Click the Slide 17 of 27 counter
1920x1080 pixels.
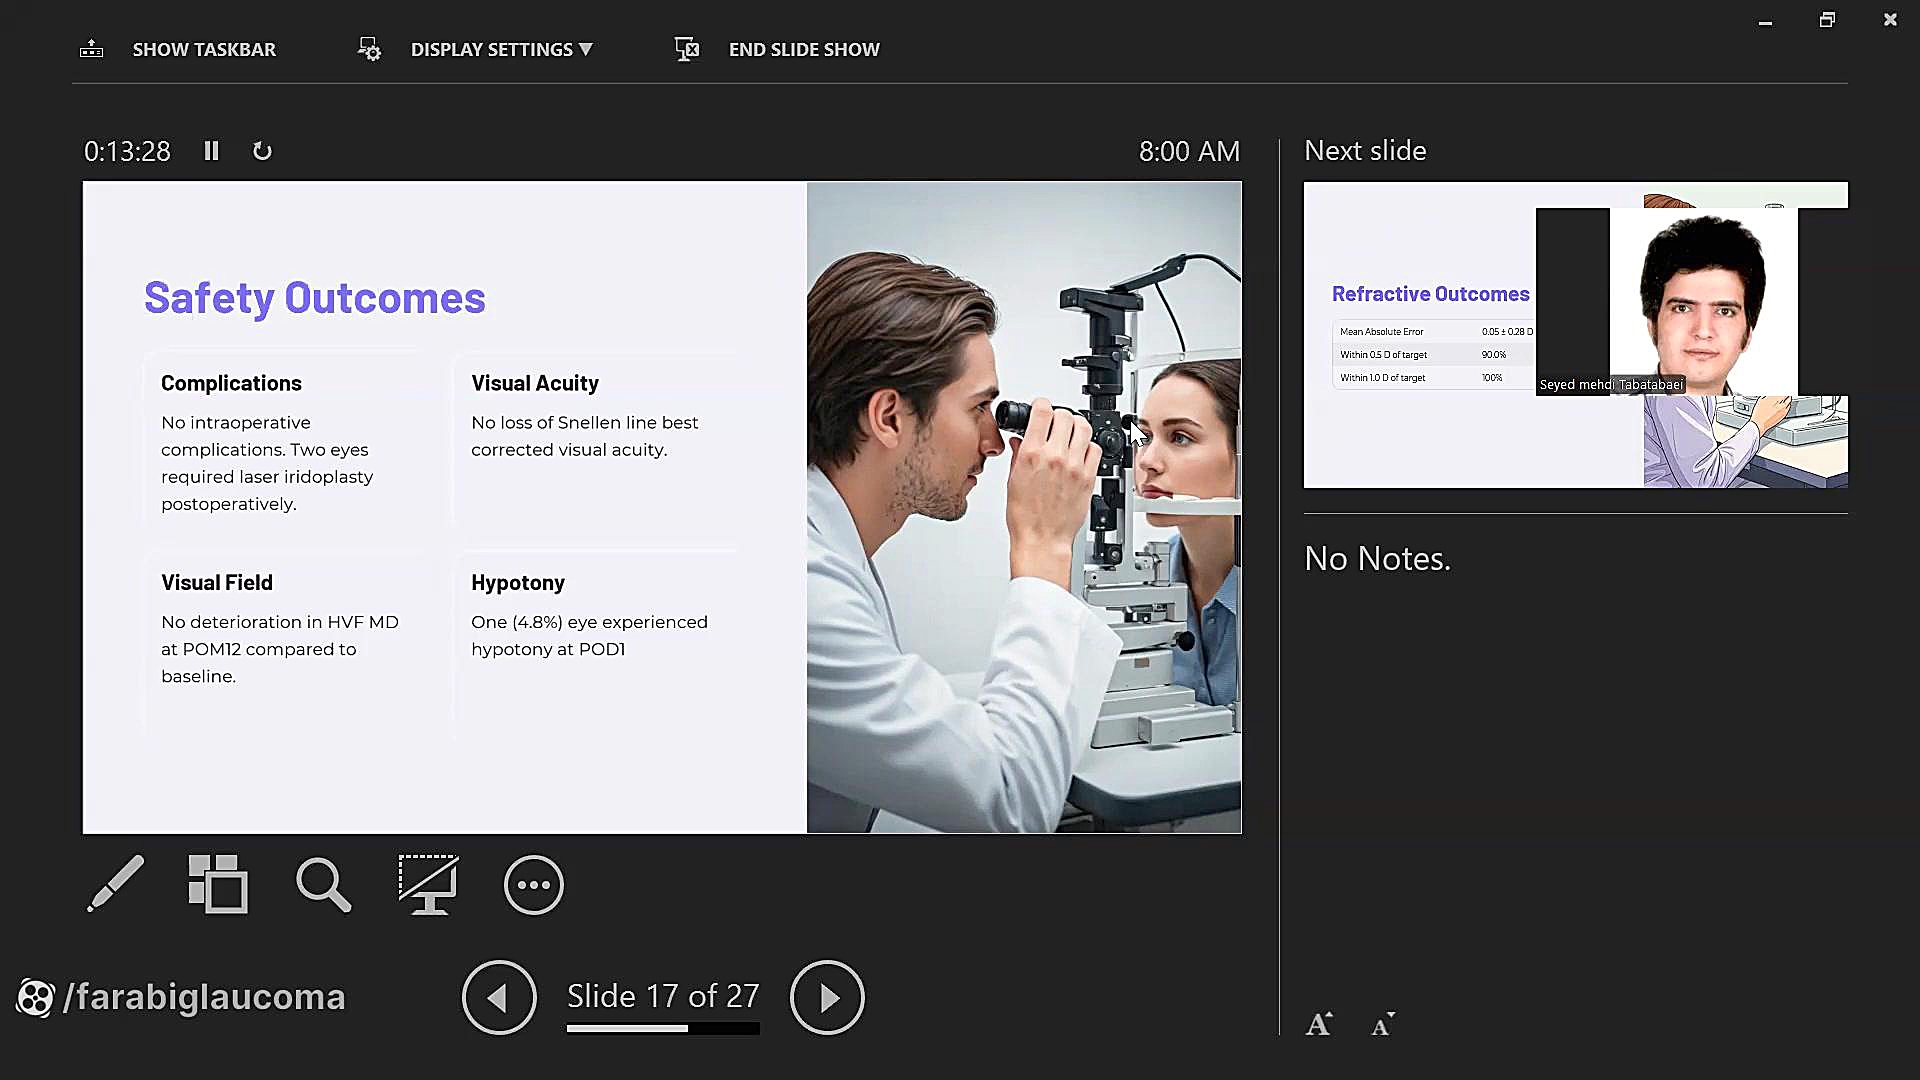click(662, 996)
